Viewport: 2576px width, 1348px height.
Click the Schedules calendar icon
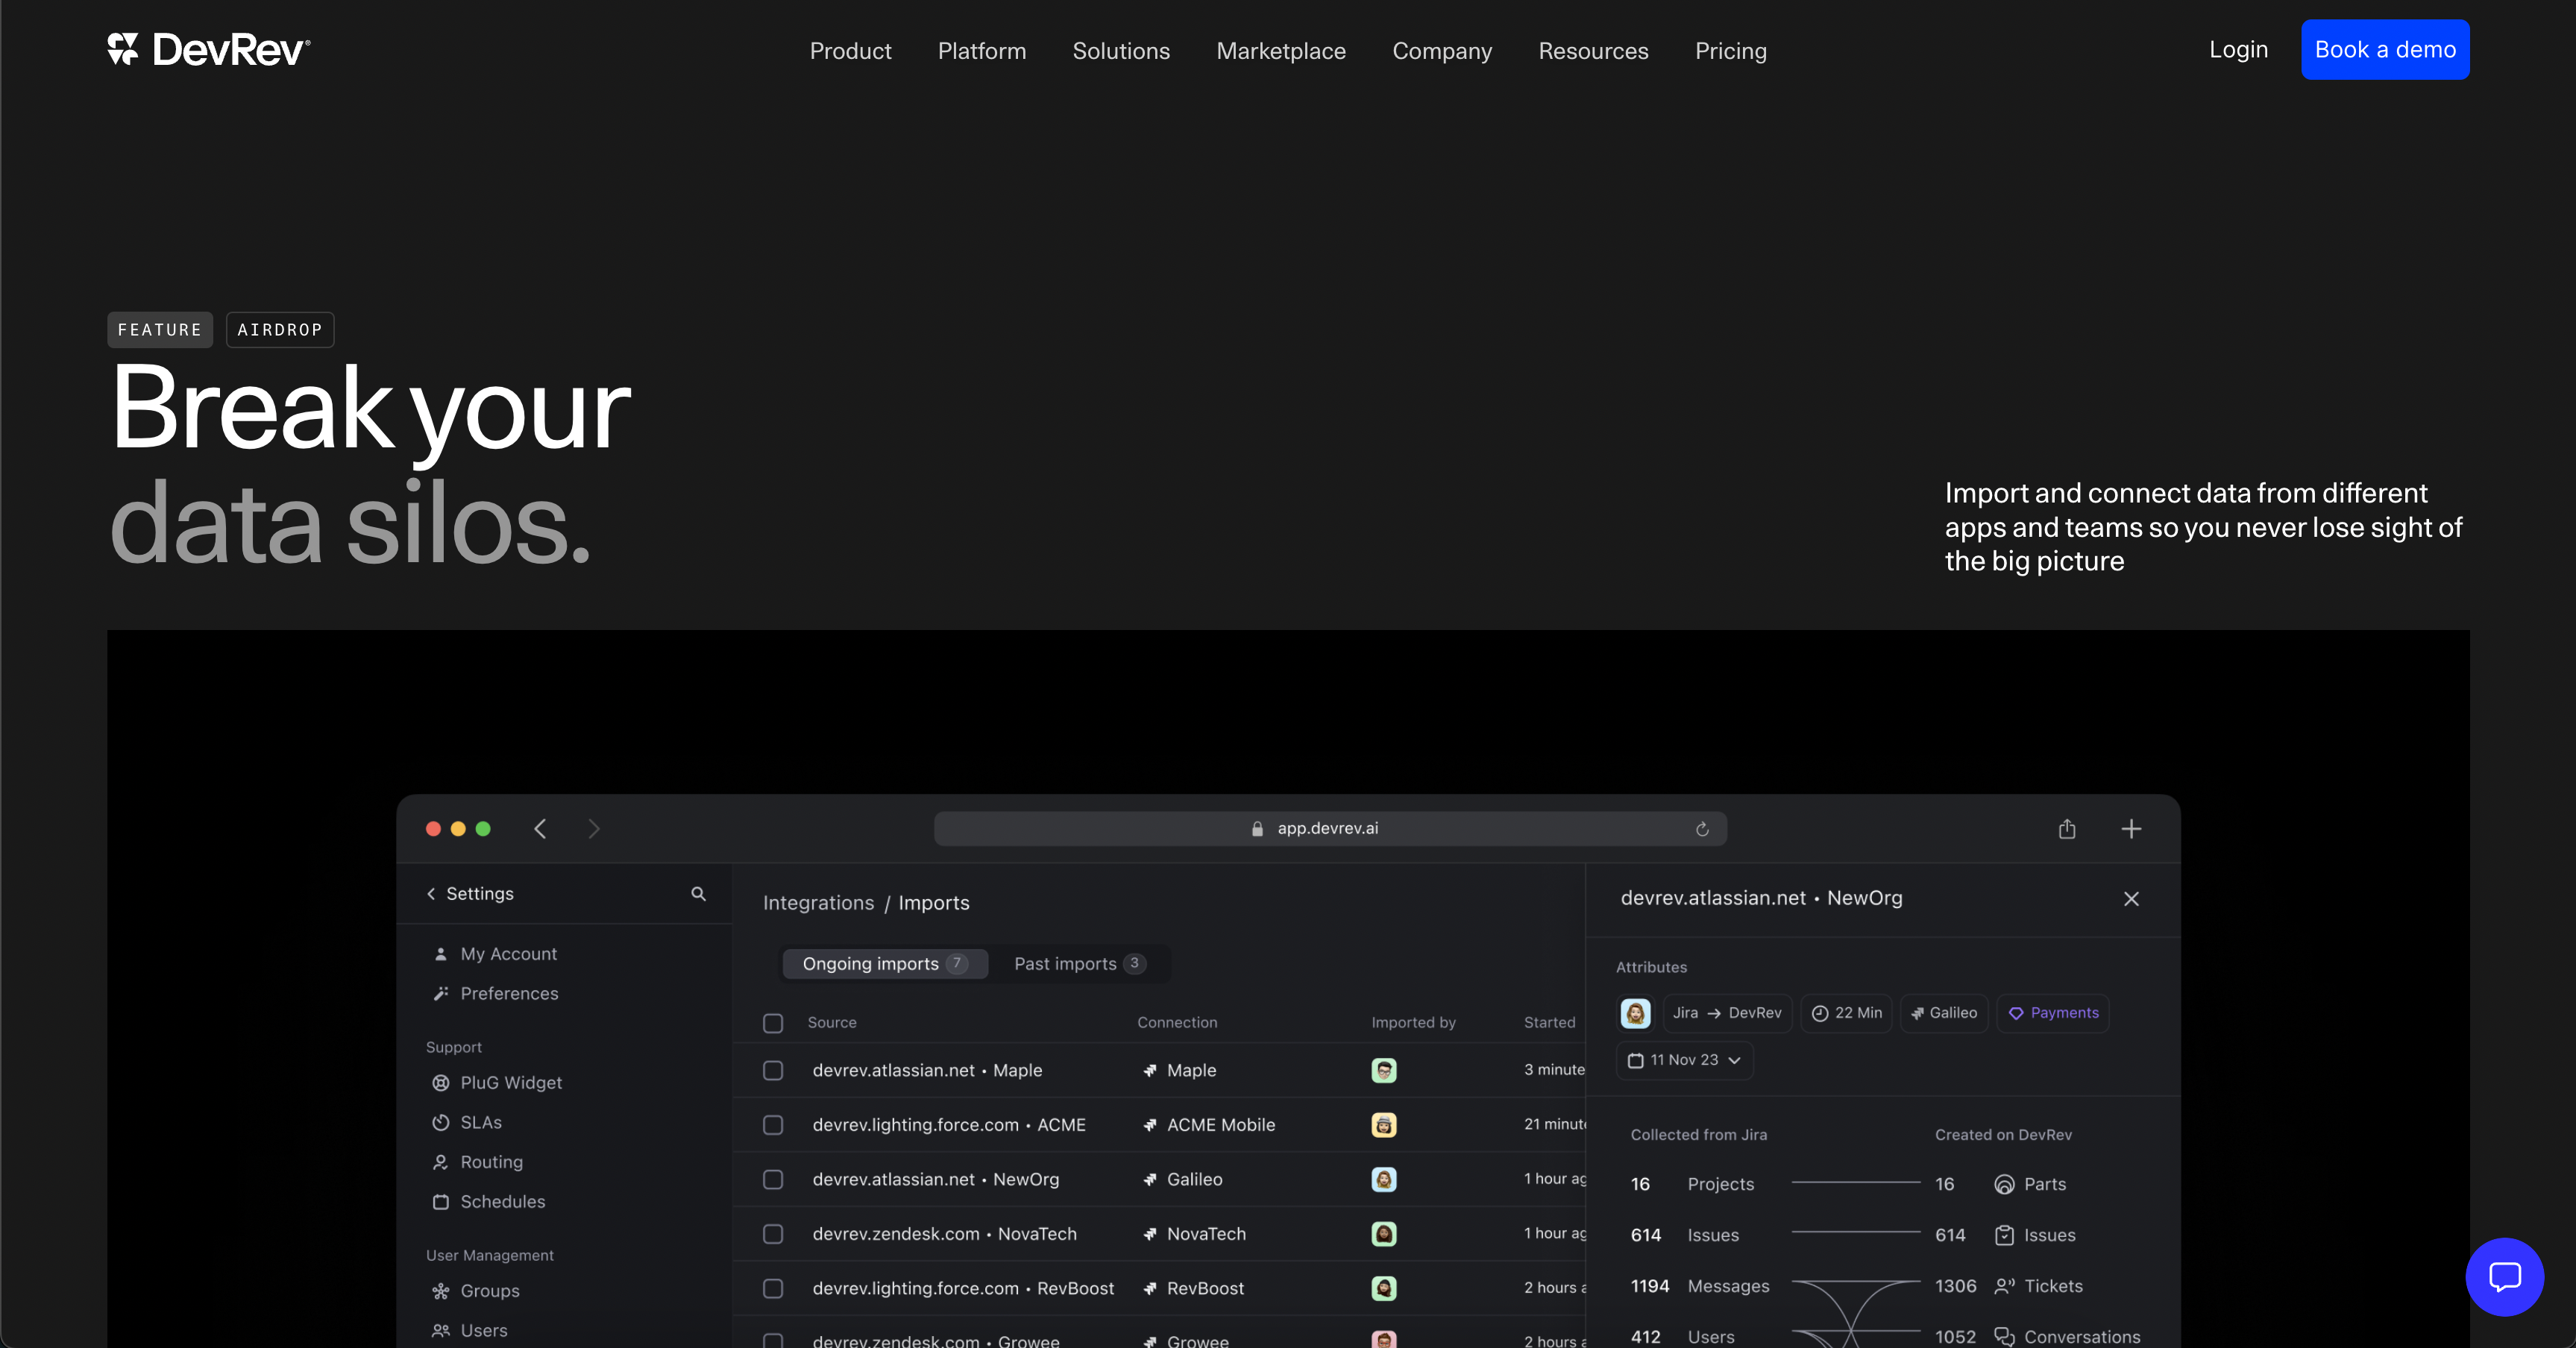pyautogui.click(x=440, y=1201)
